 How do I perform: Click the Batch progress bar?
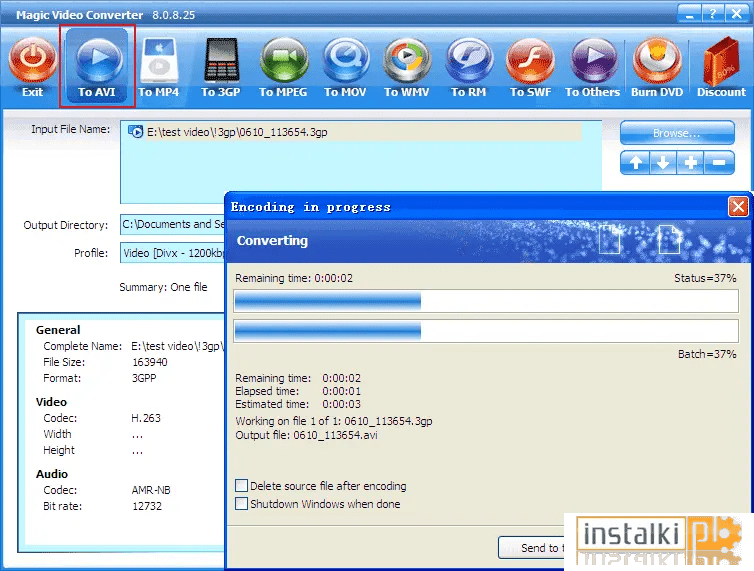tap(486, 331)
